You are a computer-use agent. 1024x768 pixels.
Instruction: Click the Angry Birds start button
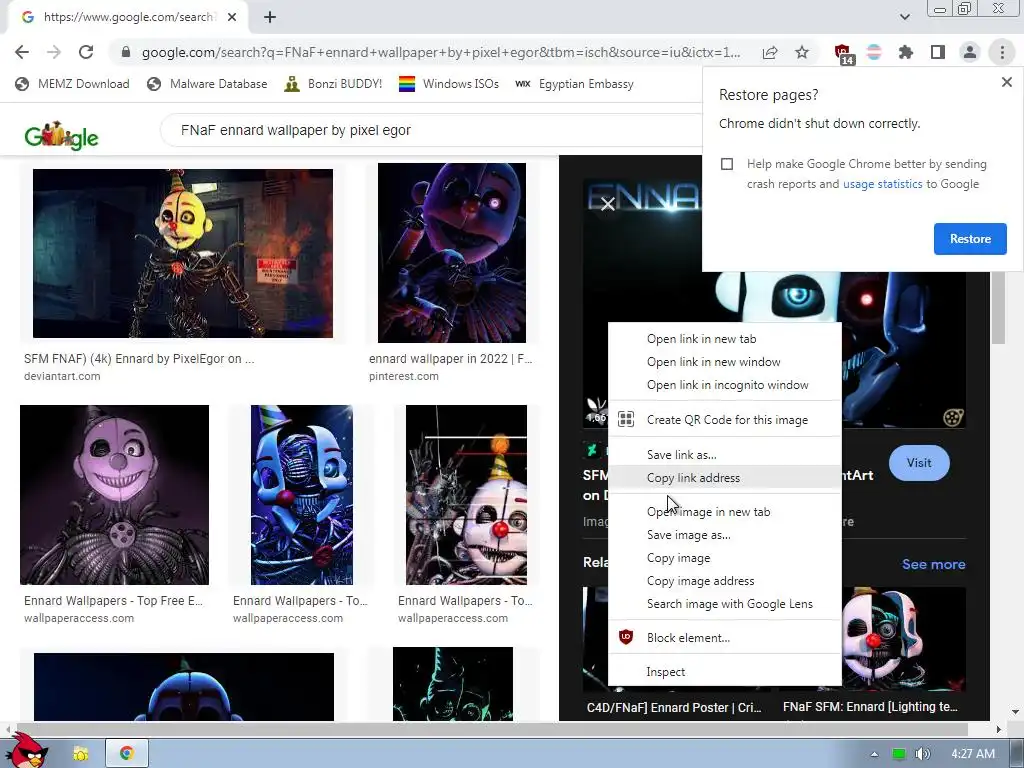click(27, 751)
